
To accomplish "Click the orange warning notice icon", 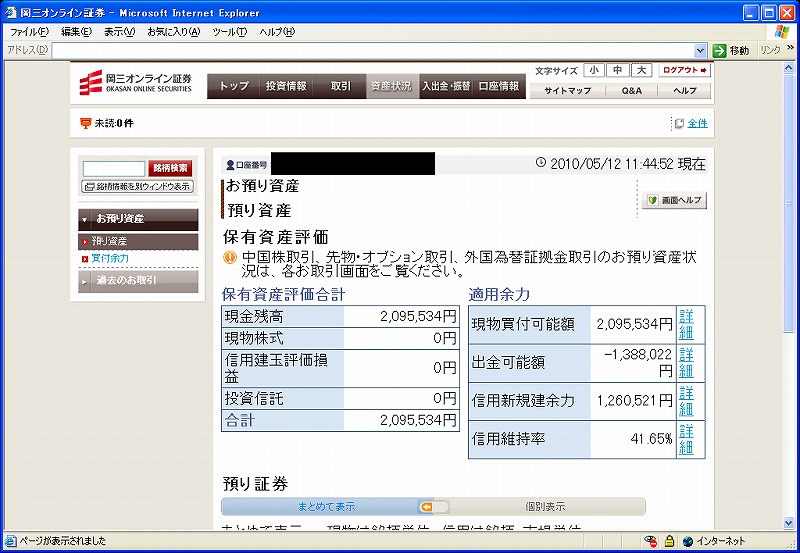I will (x=230, y=258).
